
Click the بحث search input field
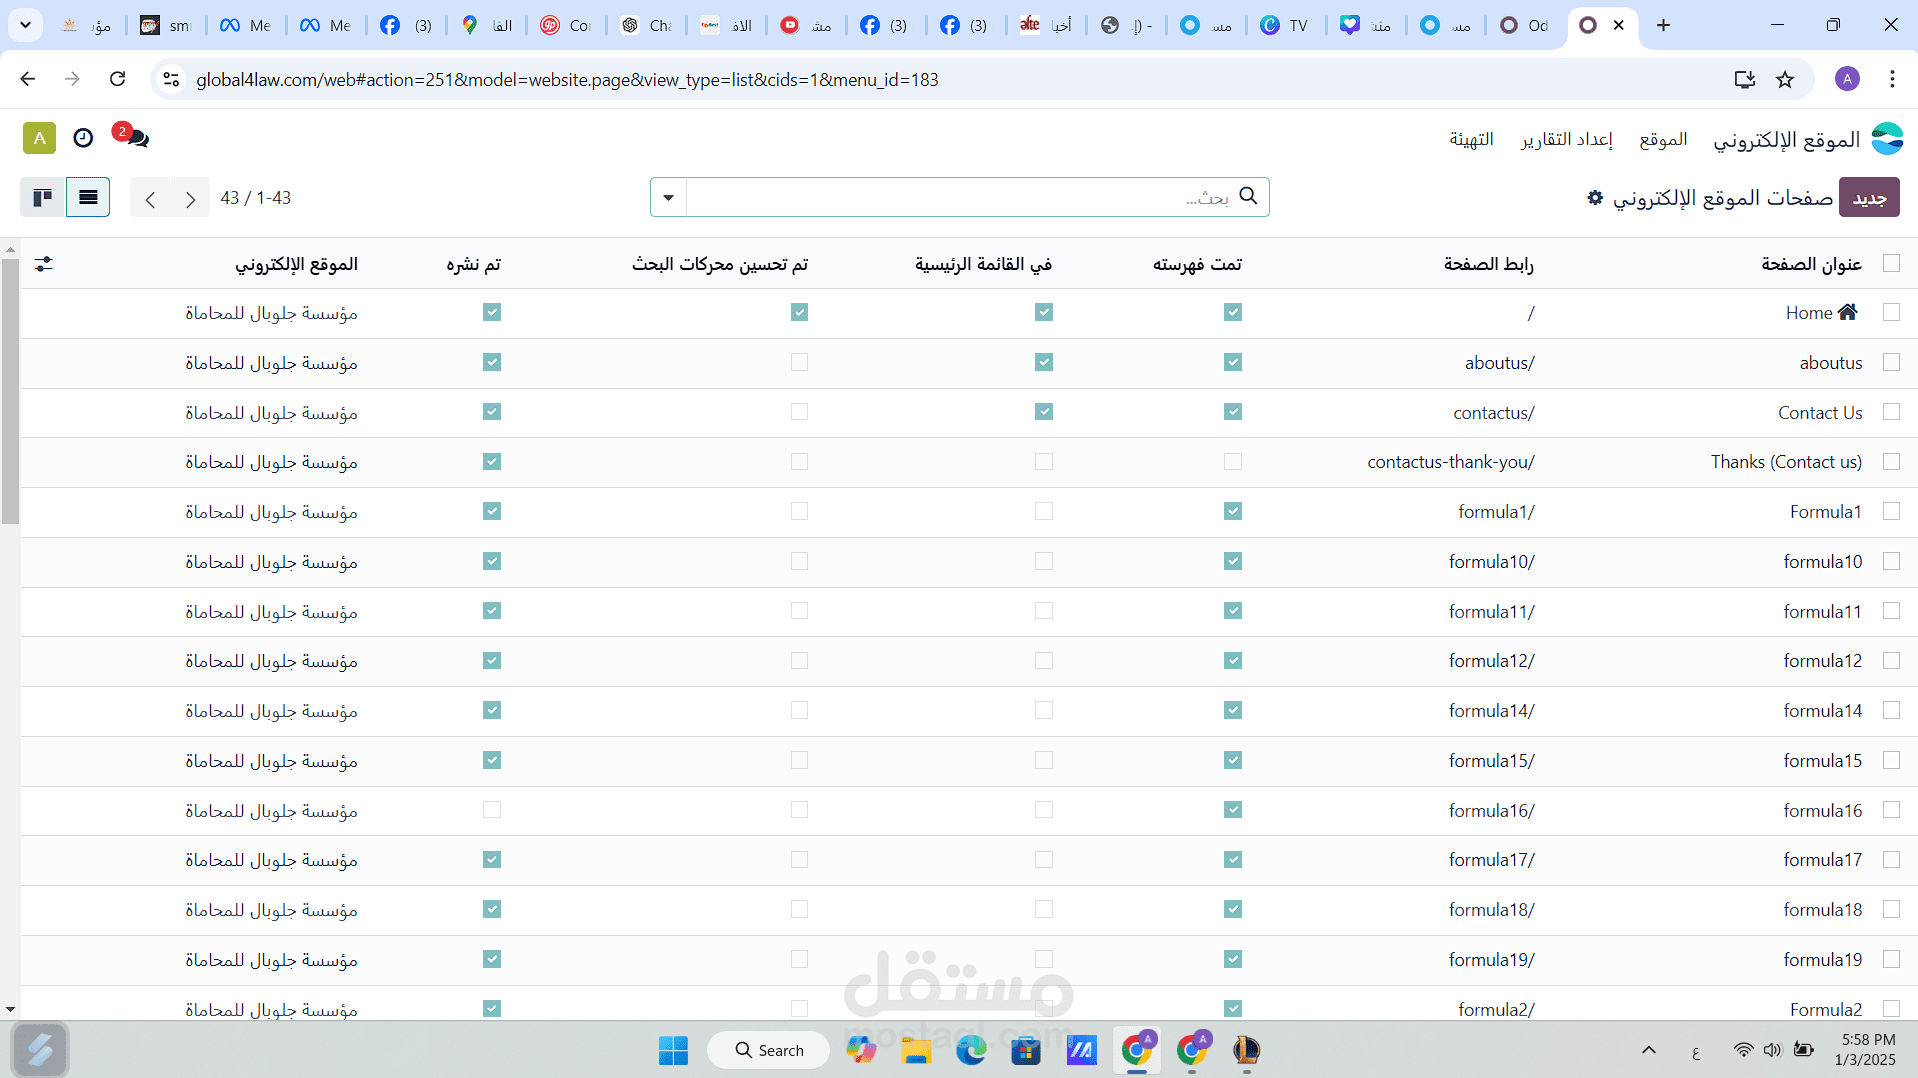[x=960, y=197]
